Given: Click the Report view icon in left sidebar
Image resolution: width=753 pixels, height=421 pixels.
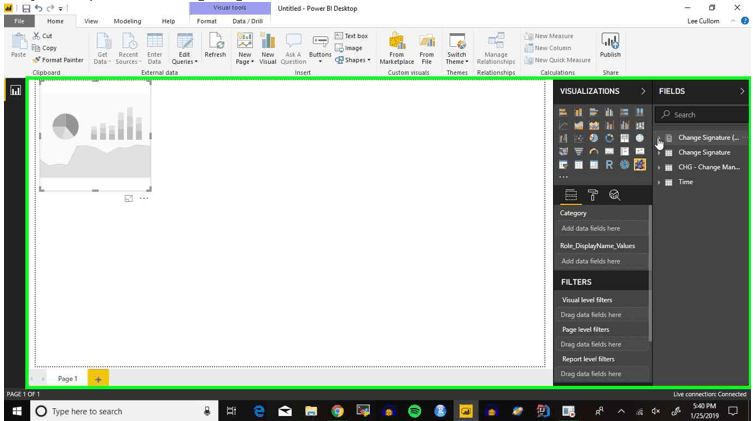Looking at the screenshot, I should click(15, 90).
